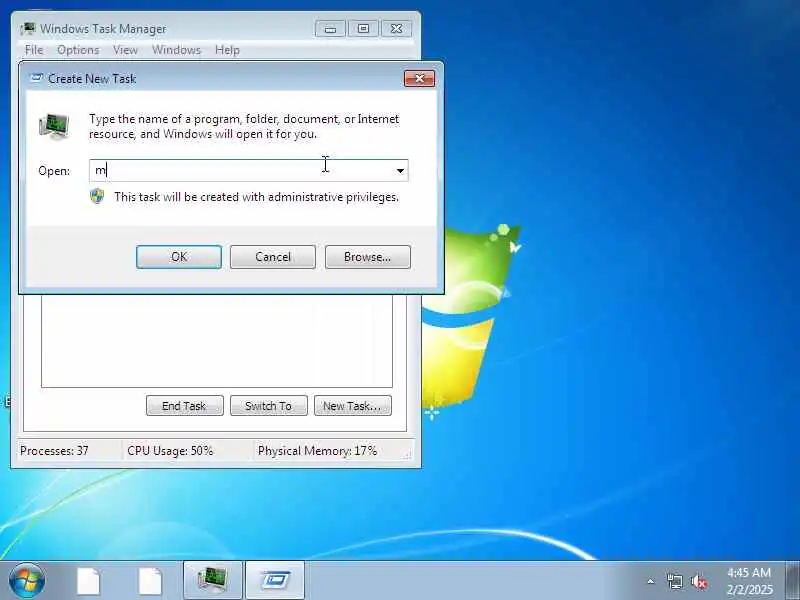Click the Physical Memory: 17% status text
The image size is (800, 600).
click(x=317, y=451)
